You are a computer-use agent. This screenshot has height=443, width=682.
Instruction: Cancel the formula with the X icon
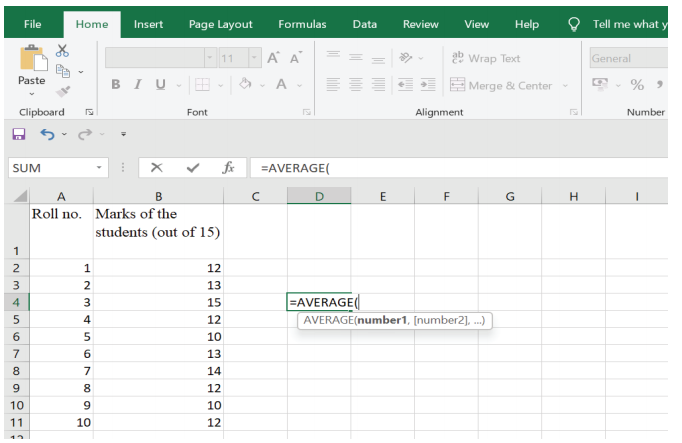157,167
